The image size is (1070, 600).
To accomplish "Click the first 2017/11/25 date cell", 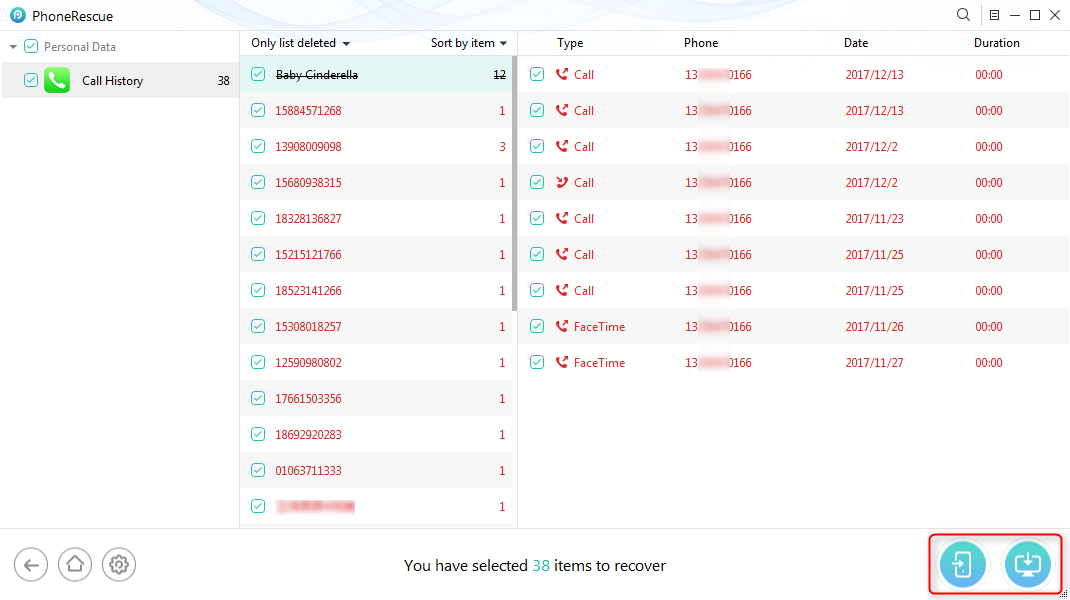I will click(x=874, y=254).
